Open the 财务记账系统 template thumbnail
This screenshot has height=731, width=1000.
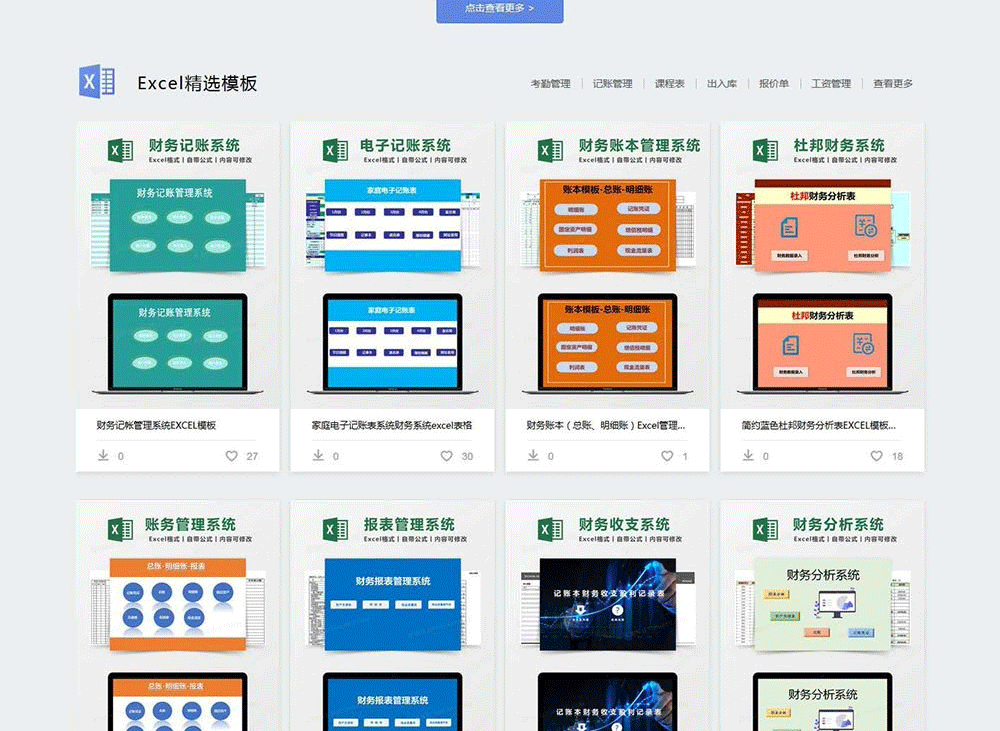pos(177,265)
